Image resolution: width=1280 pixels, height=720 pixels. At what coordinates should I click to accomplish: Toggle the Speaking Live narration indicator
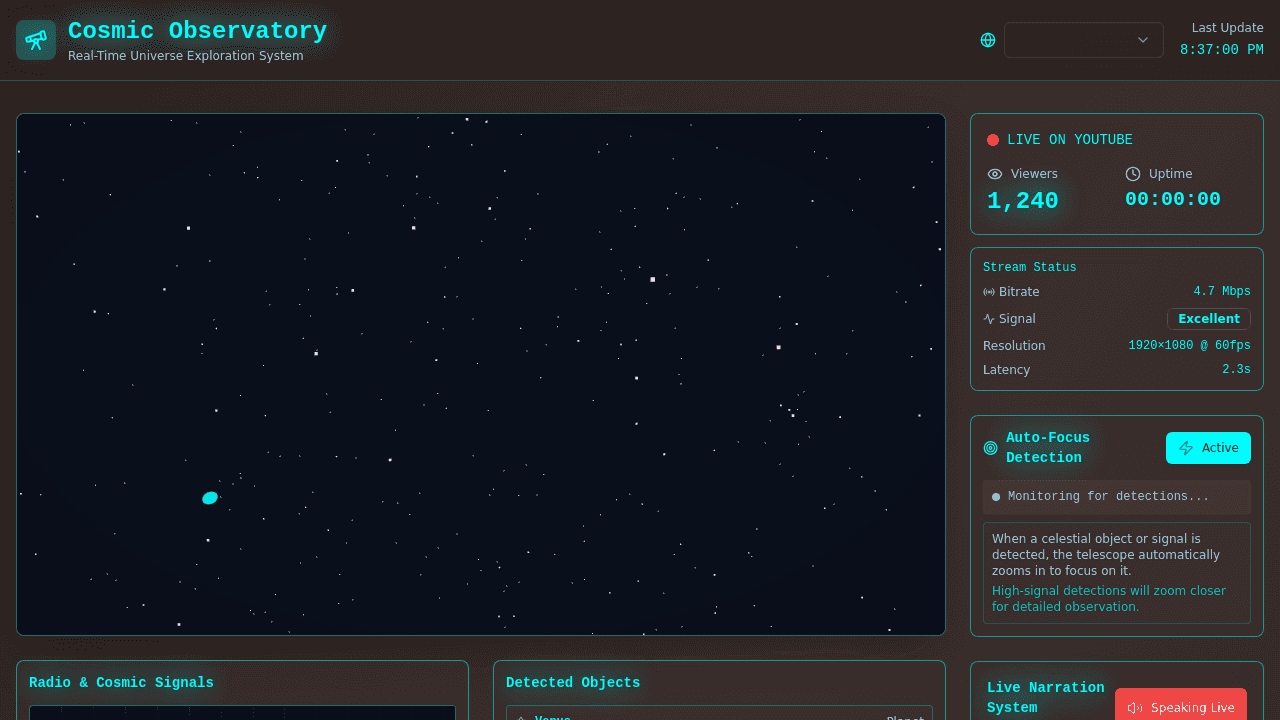click(1181, 707)
